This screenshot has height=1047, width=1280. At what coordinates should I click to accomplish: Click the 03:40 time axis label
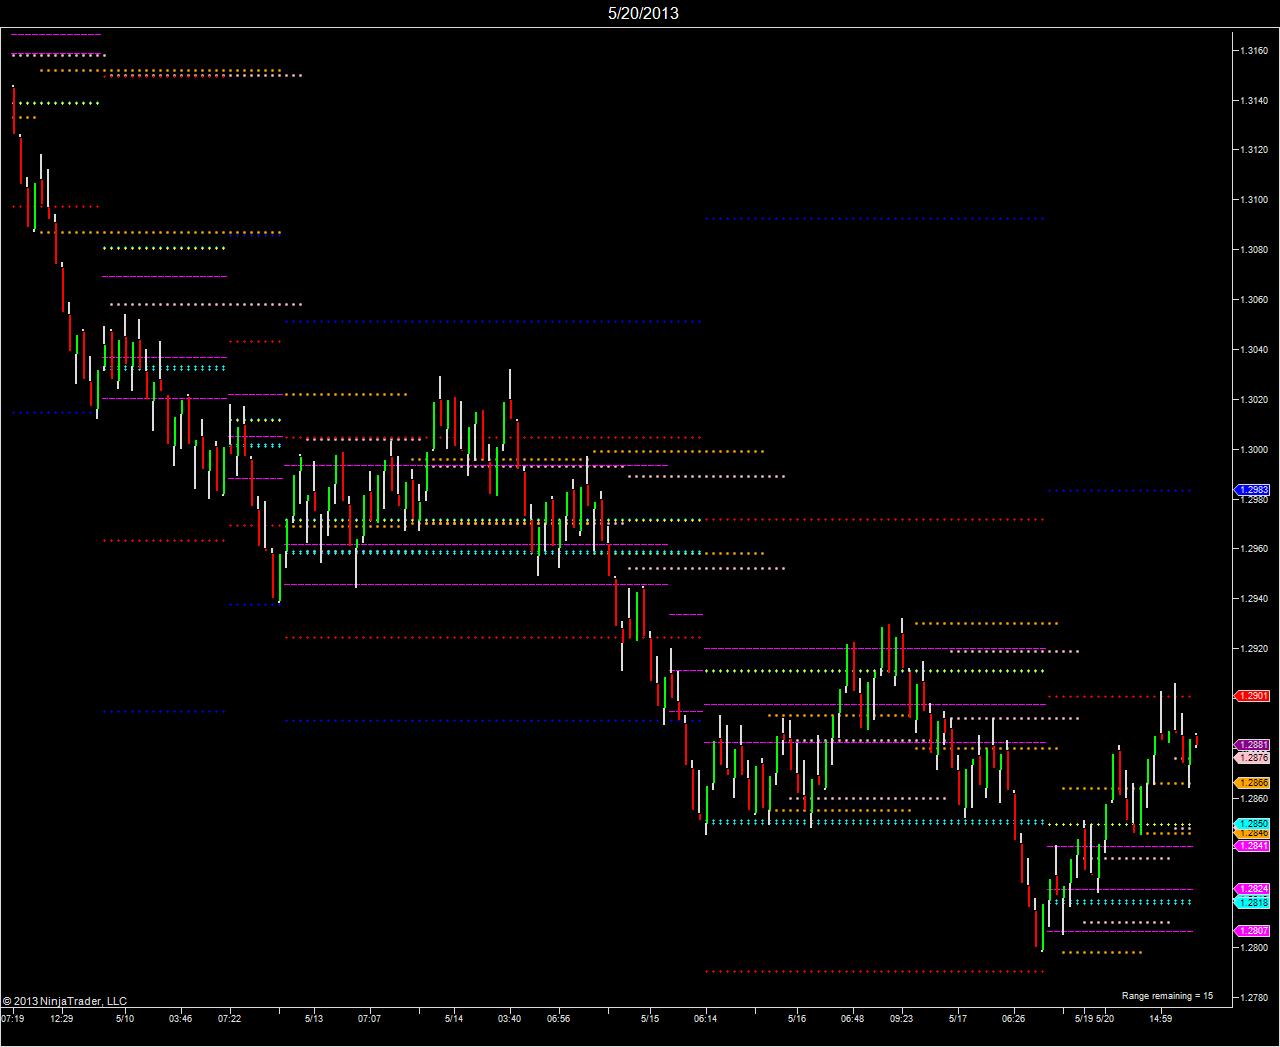(509, 1019)
